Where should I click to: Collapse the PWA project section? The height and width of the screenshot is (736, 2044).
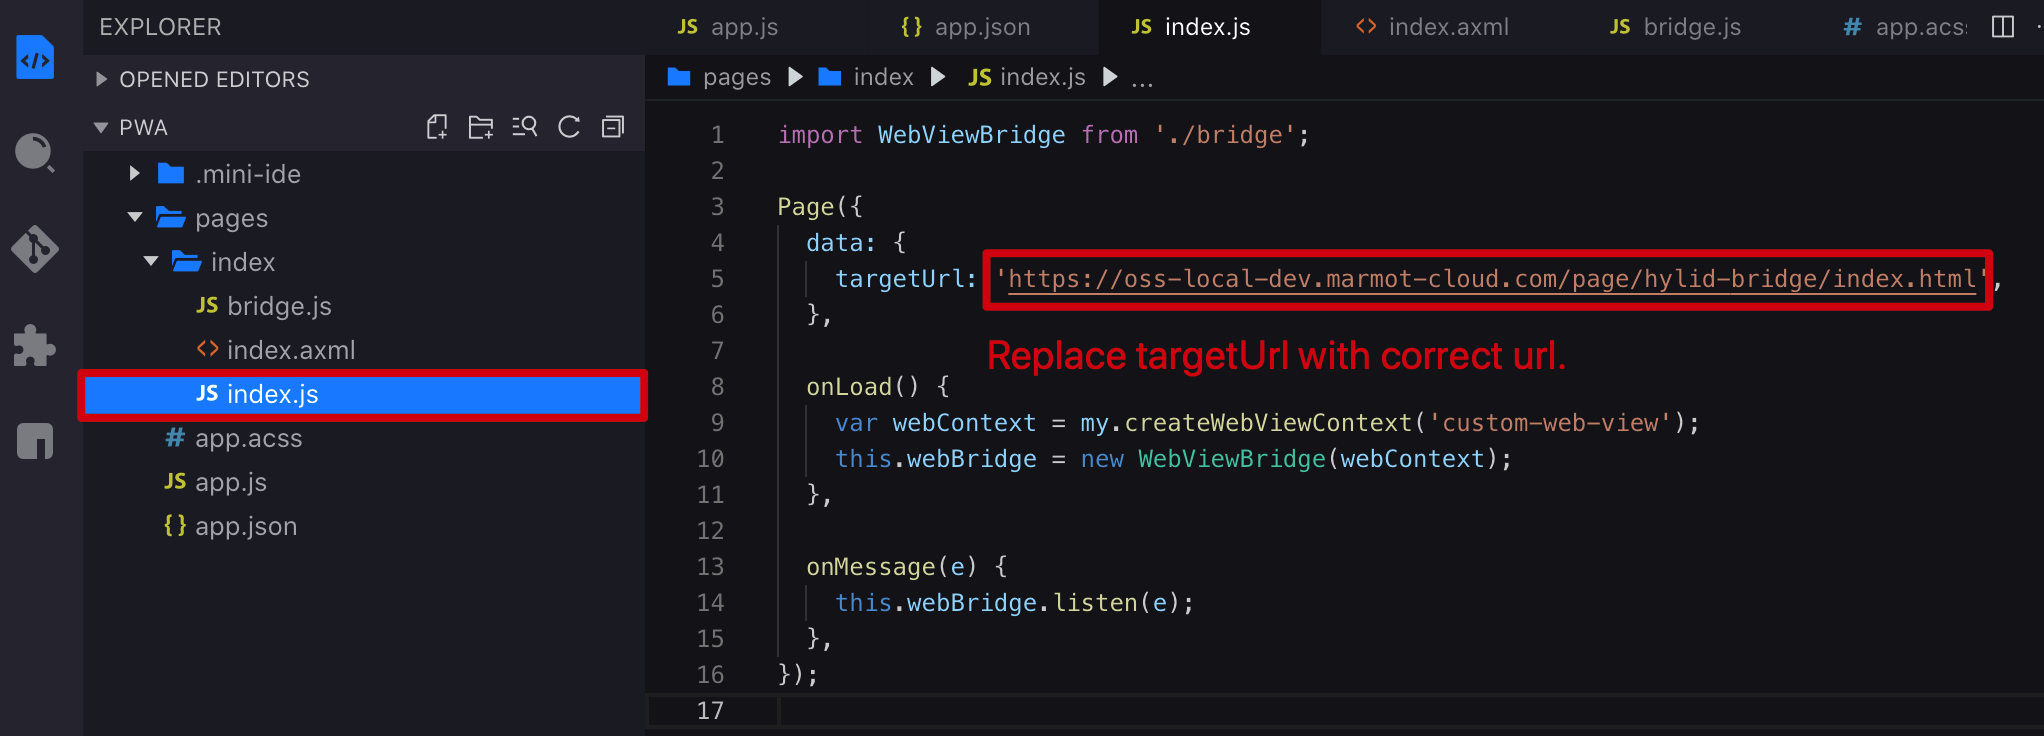tap(101, 127)
